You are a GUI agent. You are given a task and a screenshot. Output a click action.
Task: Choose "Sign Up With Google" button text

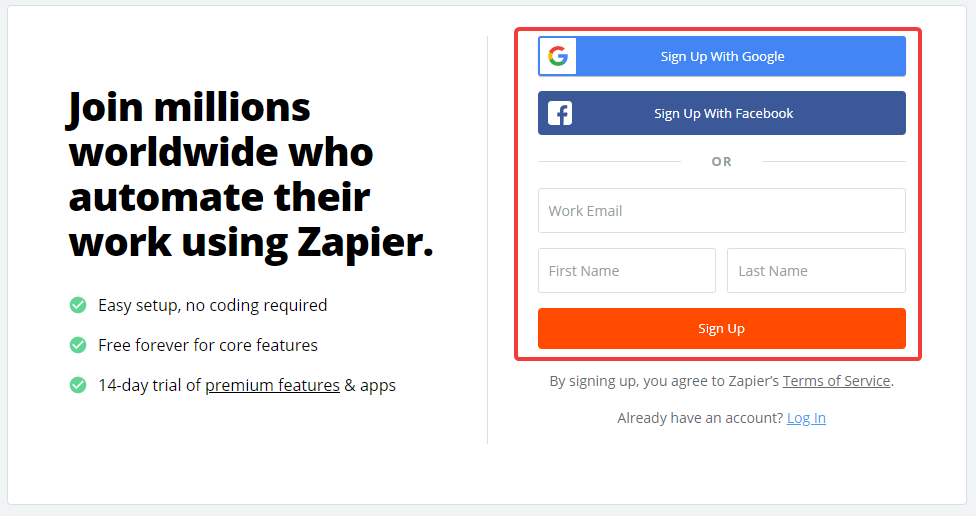(722, 57)
